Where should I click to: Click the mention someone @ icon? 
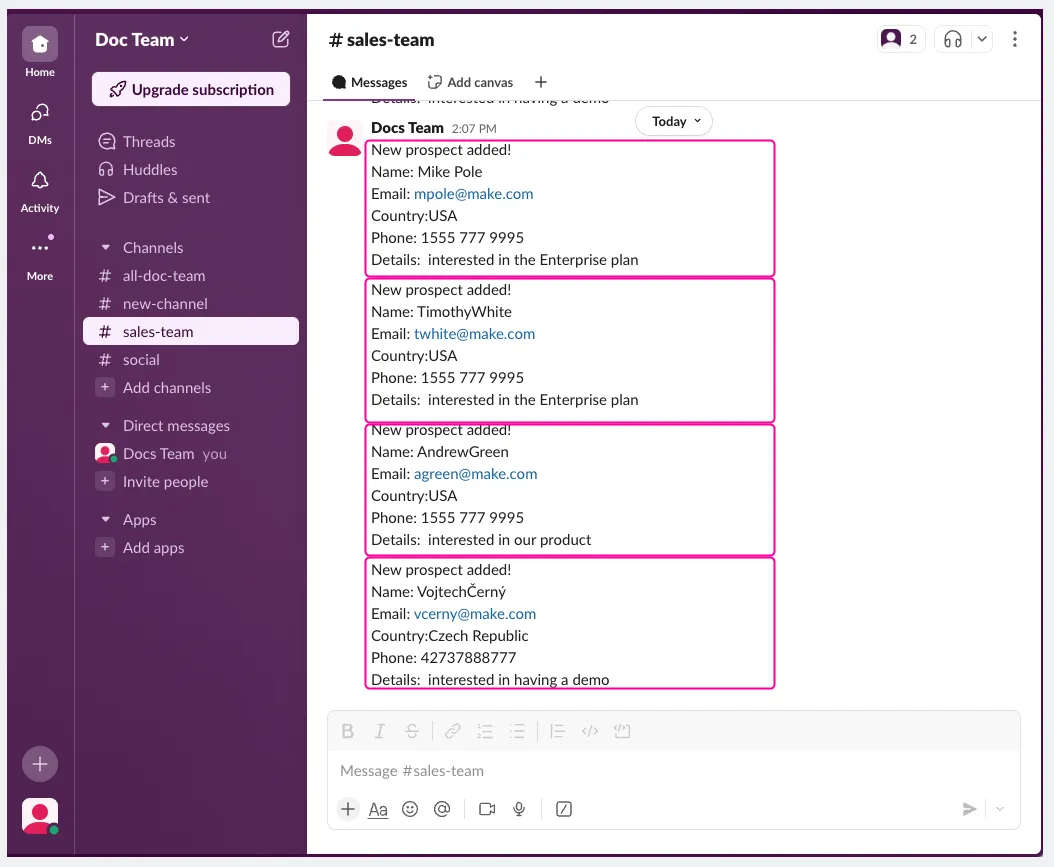442,809
